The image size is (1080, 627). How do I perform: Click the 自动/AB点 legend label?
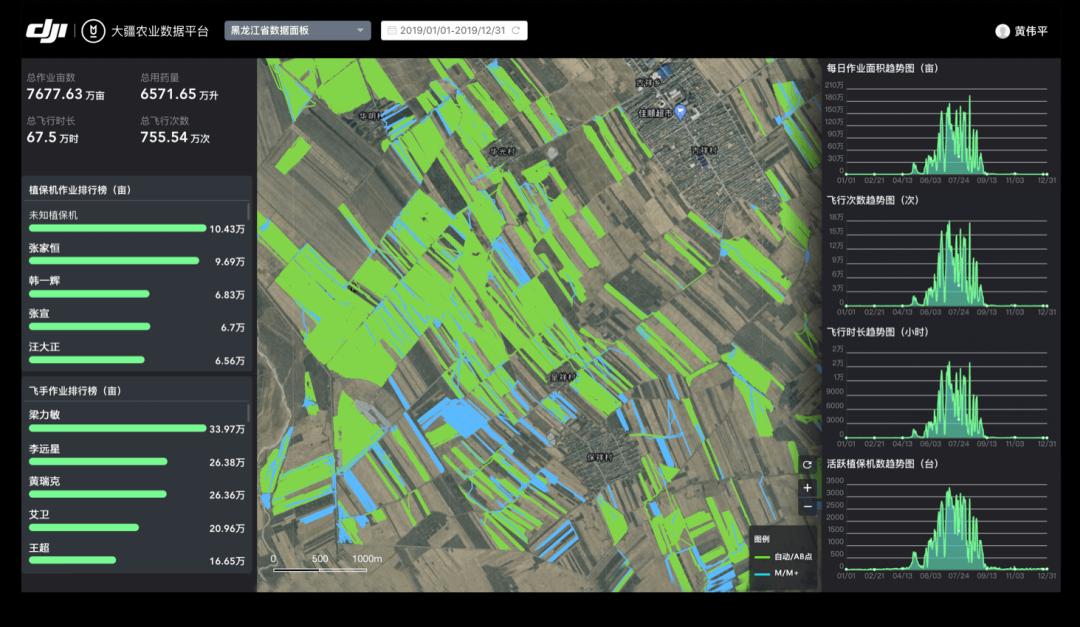click(793, 557)
